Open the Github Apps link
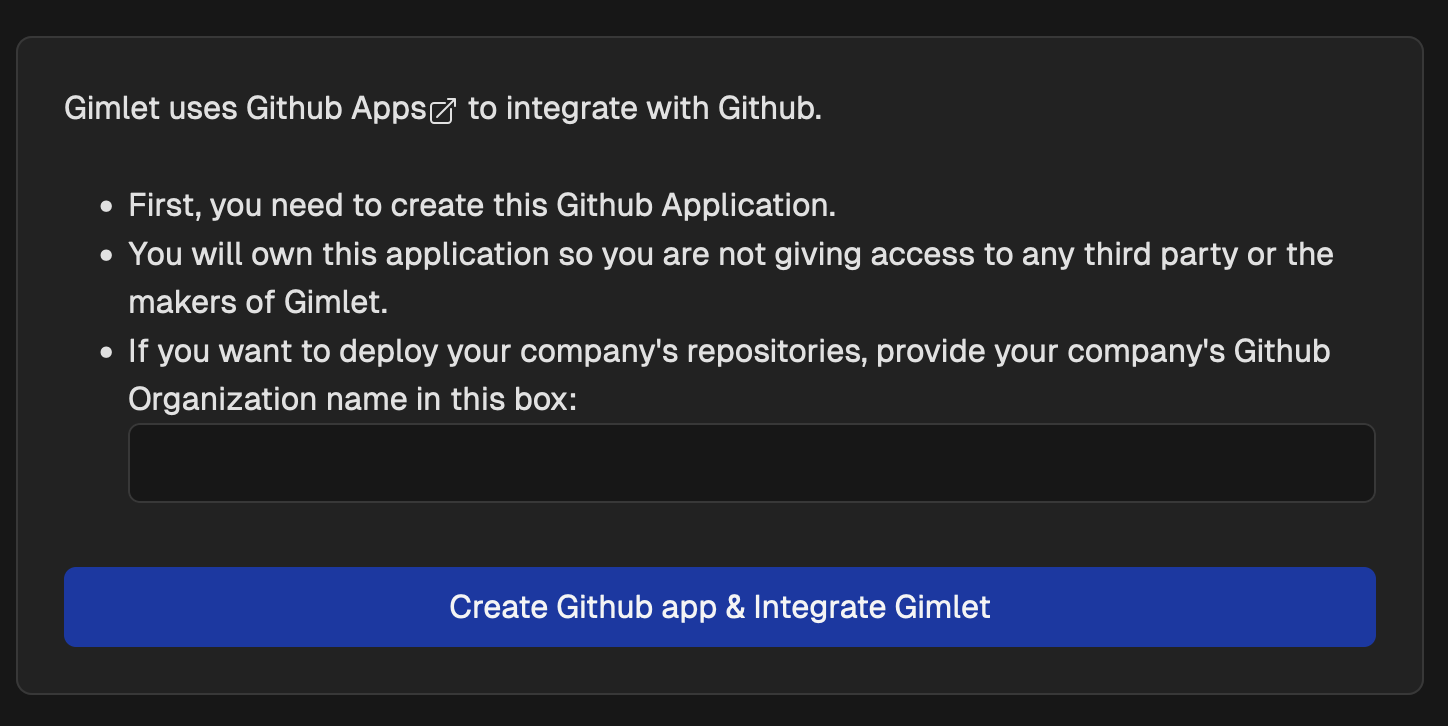1448x726 pixels. pos(351,109)
